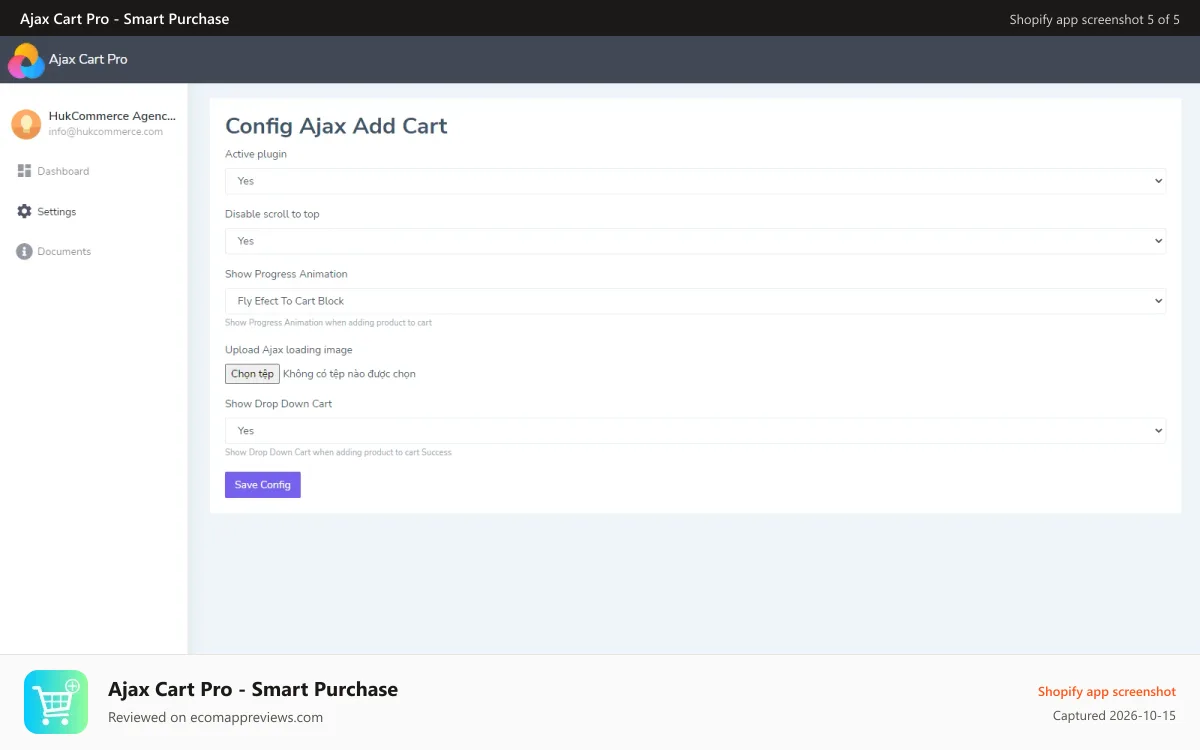Click the Reviewed on ecomappreviews.com text

click(215, 717)
